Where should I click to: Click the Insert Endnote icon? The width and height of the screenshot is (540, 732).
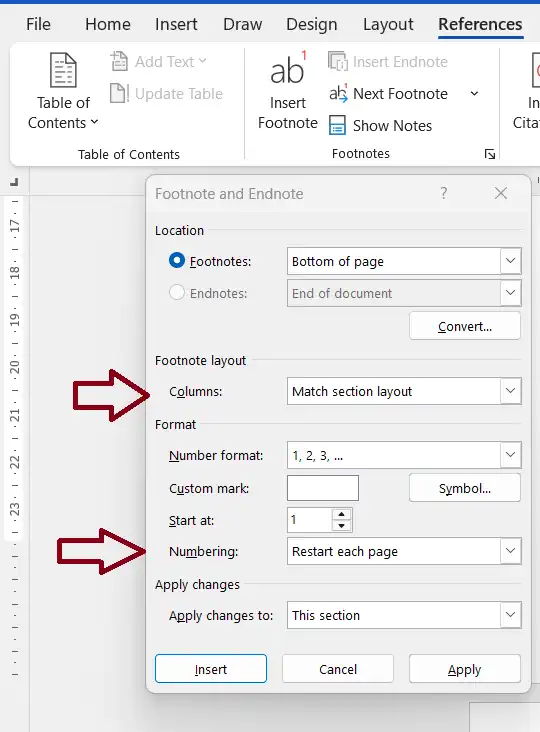point(337,61)
